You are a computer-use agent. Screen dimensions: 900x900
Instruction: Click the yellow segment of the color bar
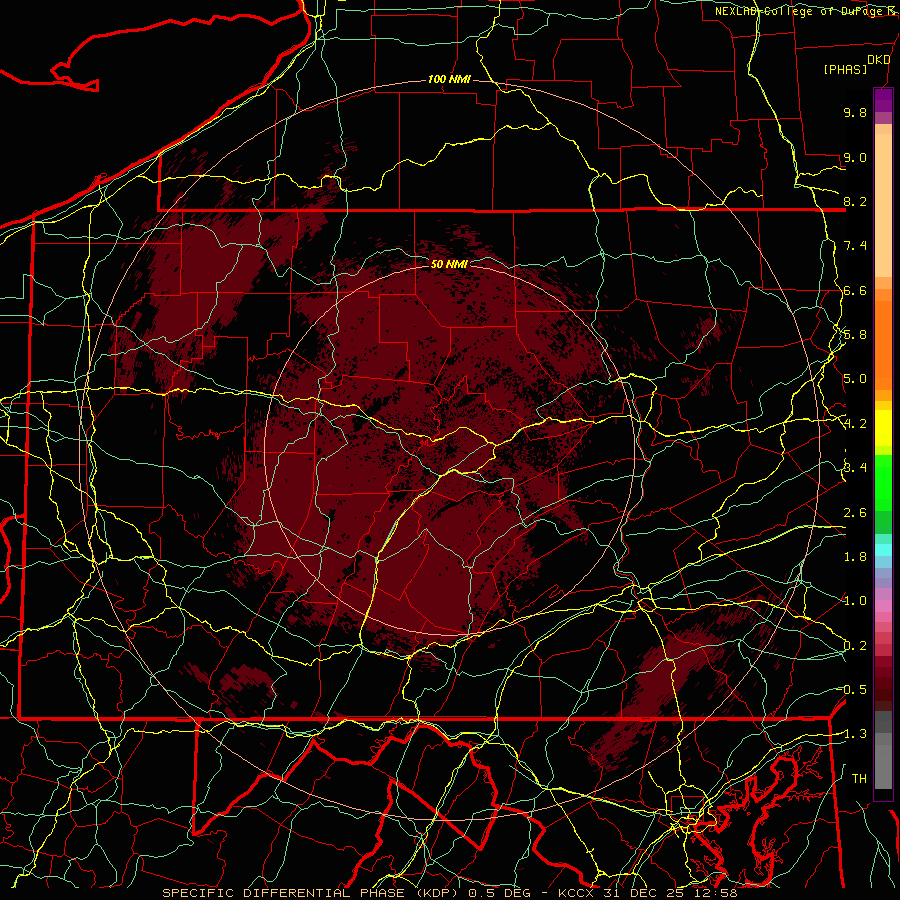[883, 428]
